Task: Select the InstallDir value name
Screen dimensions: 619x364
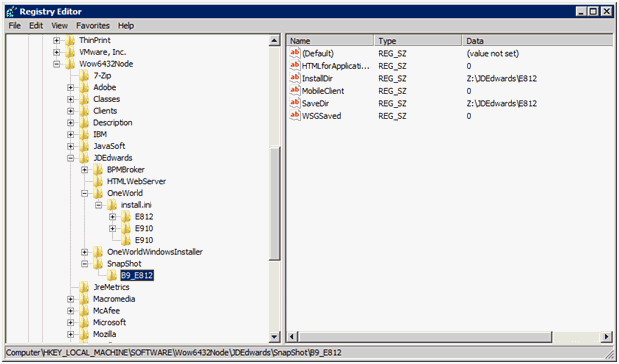Action: tap(317, 78)
